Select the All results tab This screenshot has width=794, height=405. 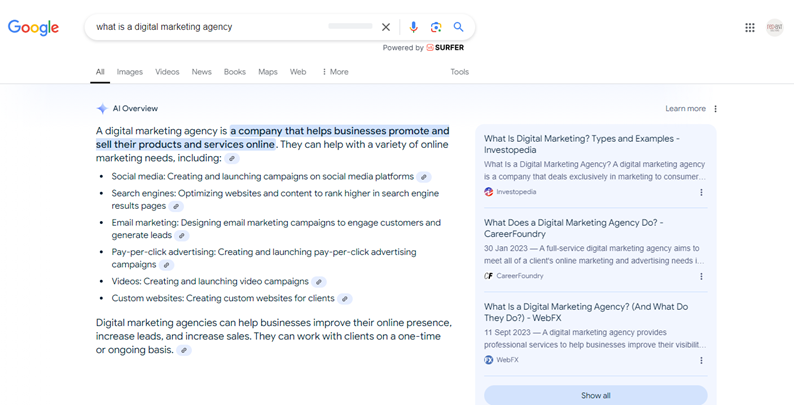click(x=100, y=72)
